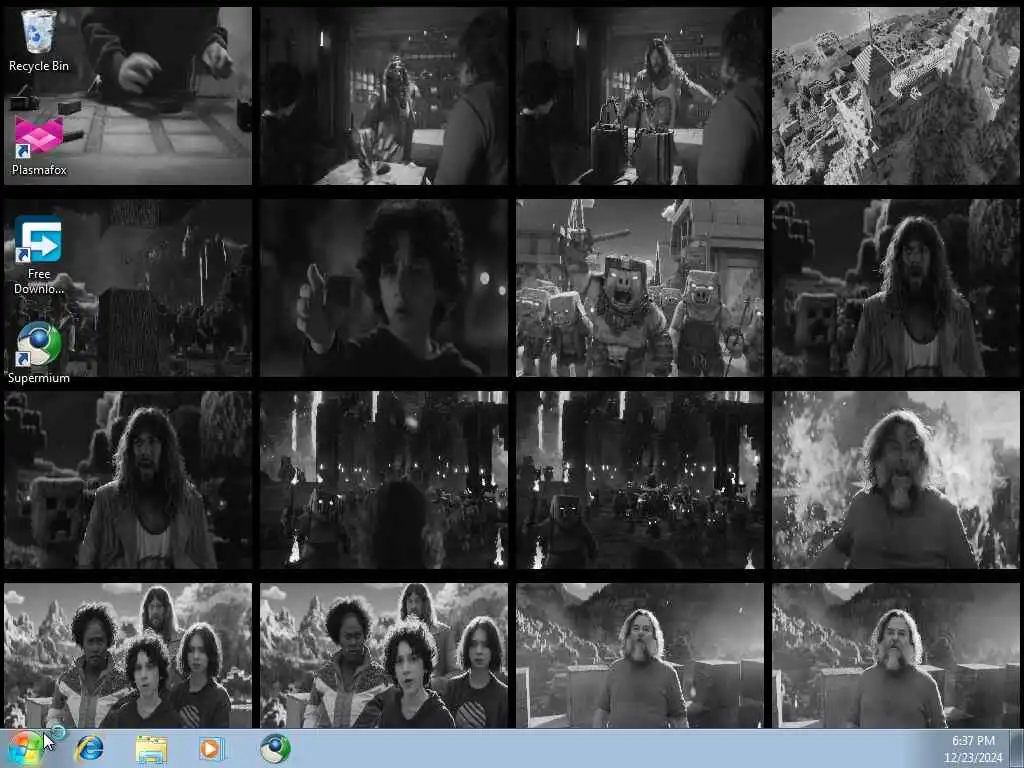Launch Internet Explorer from the taskbar

[x=89, y=748]
